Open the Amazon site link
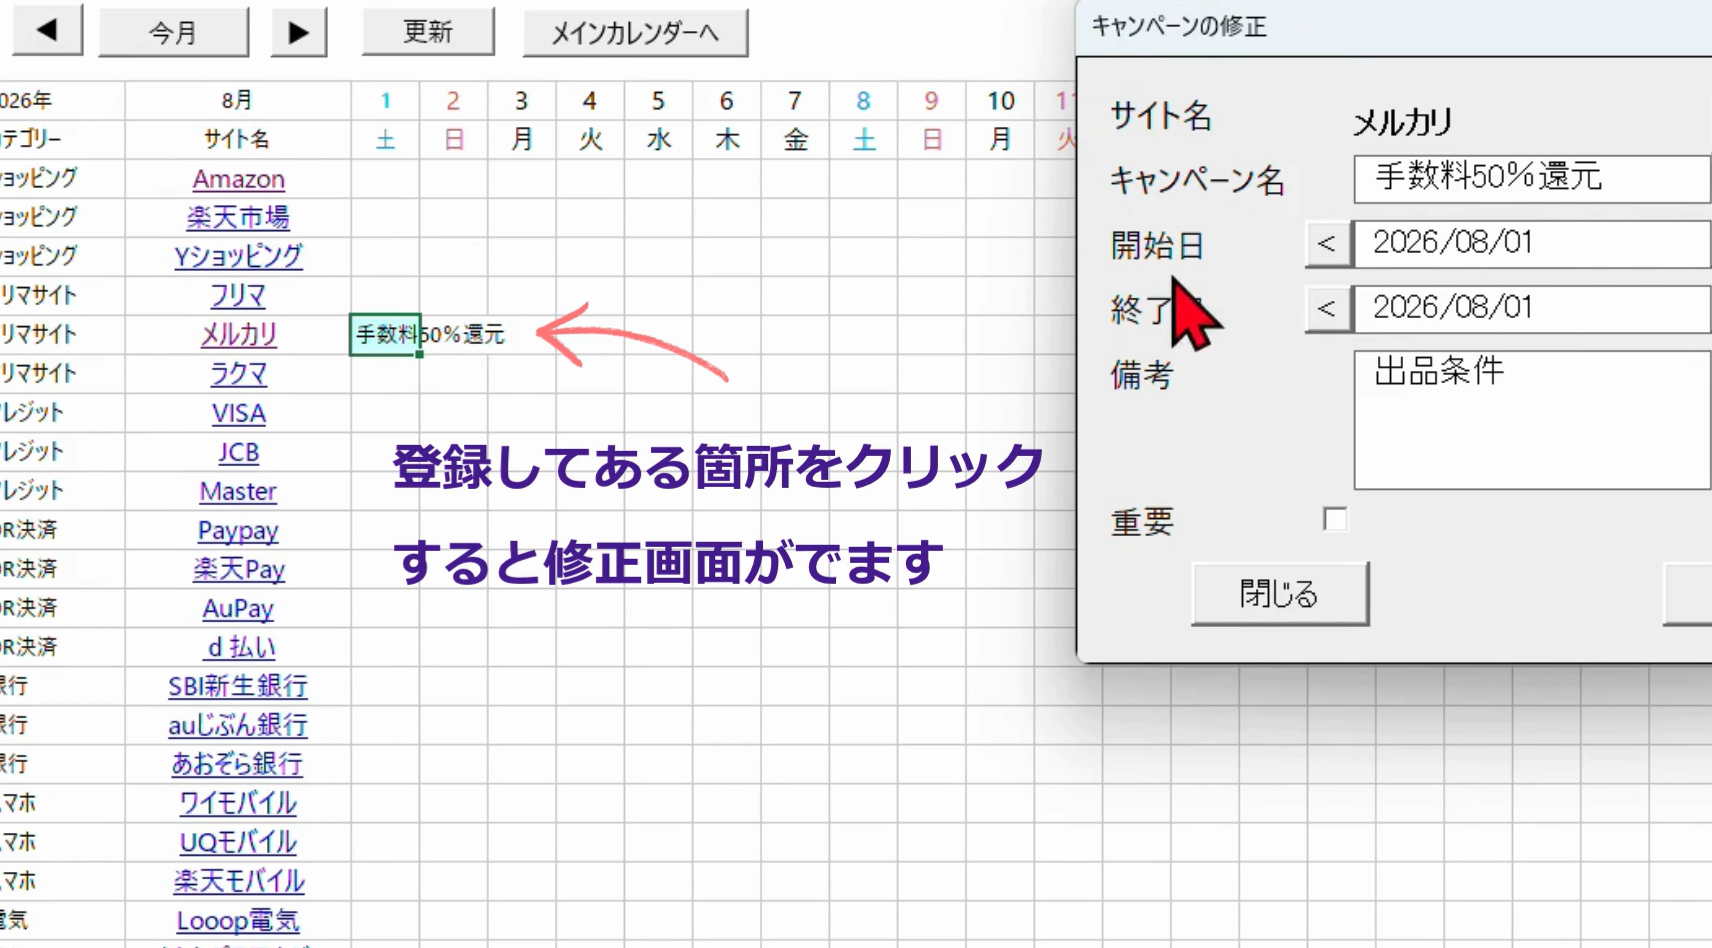This screenshot has width=1712, height=948. coord(238,179)
